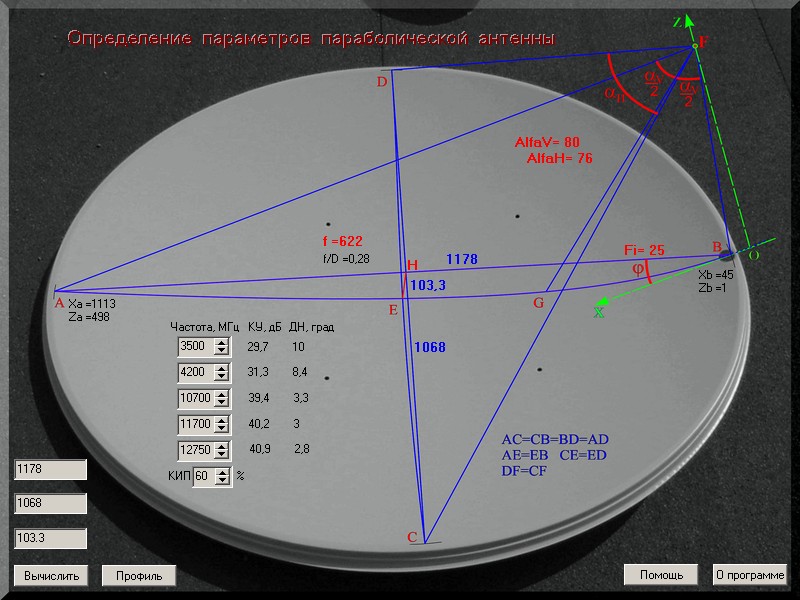800x600 pixels.
Task: Click the 'Za =498' coordinate text
Action: (x=89, y=317)
